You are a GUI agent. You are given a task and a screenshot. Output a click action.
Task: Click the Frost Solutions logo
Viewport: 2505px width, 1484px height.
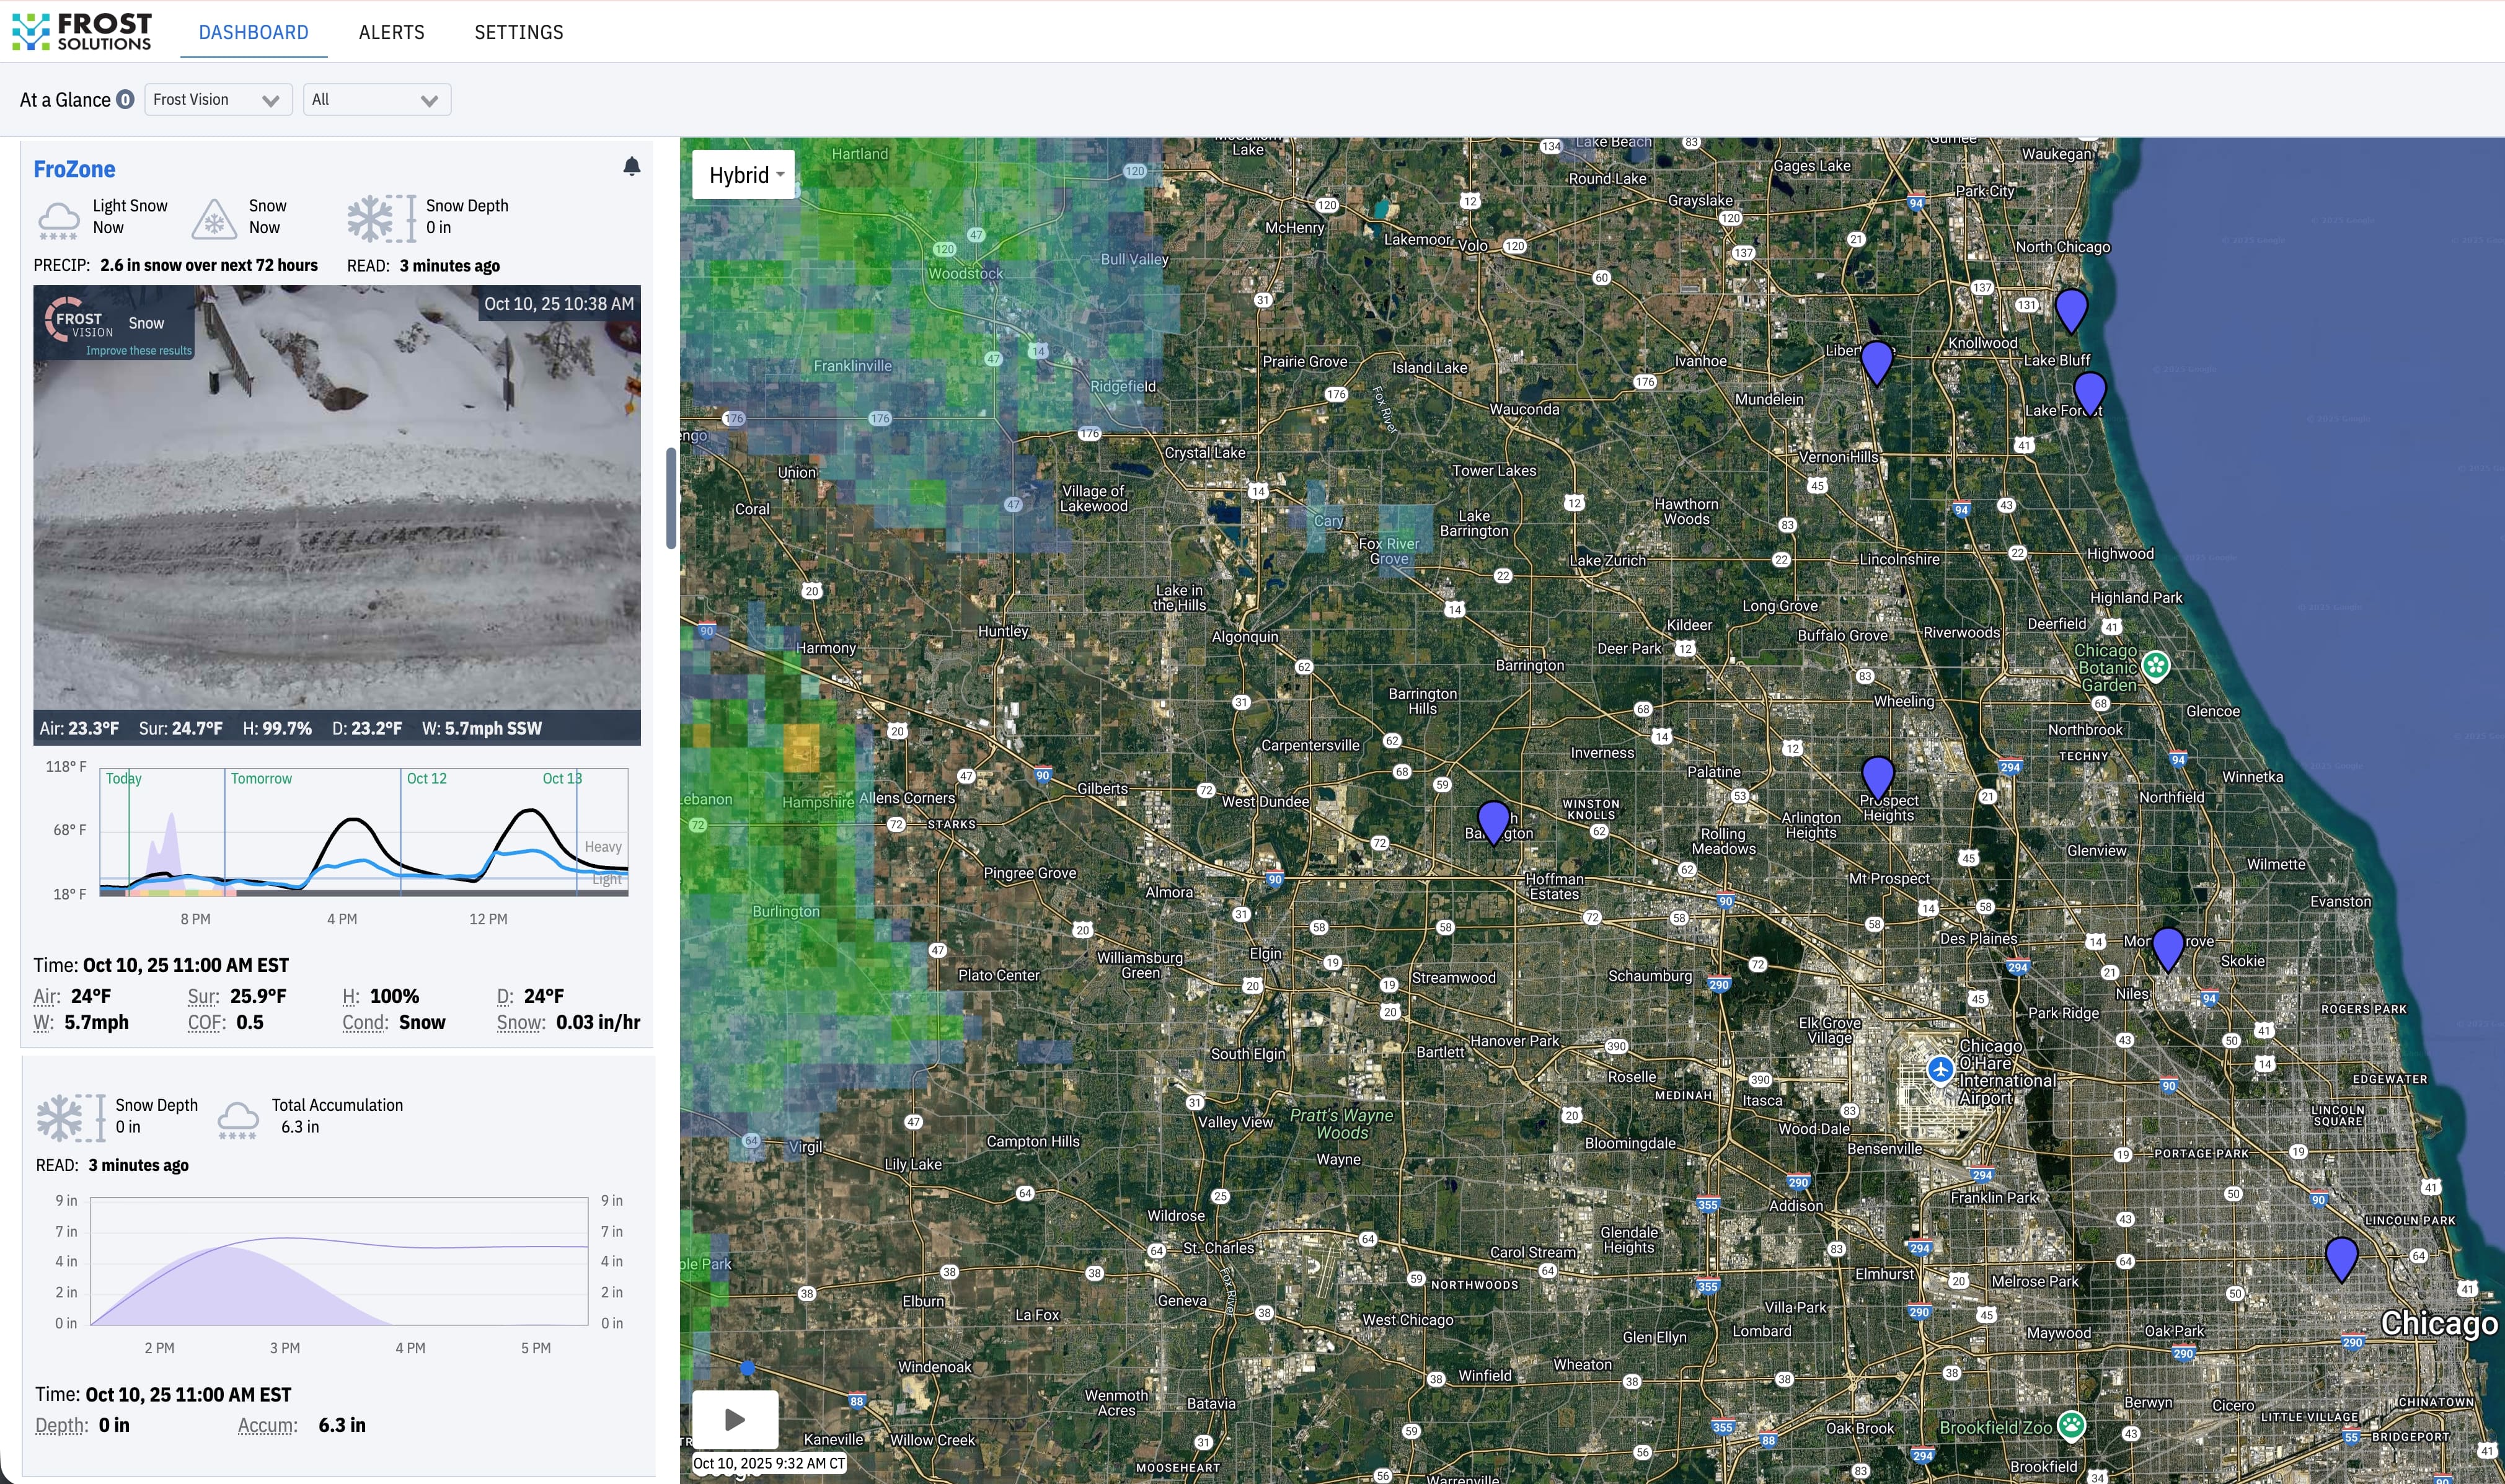[82, 31]
